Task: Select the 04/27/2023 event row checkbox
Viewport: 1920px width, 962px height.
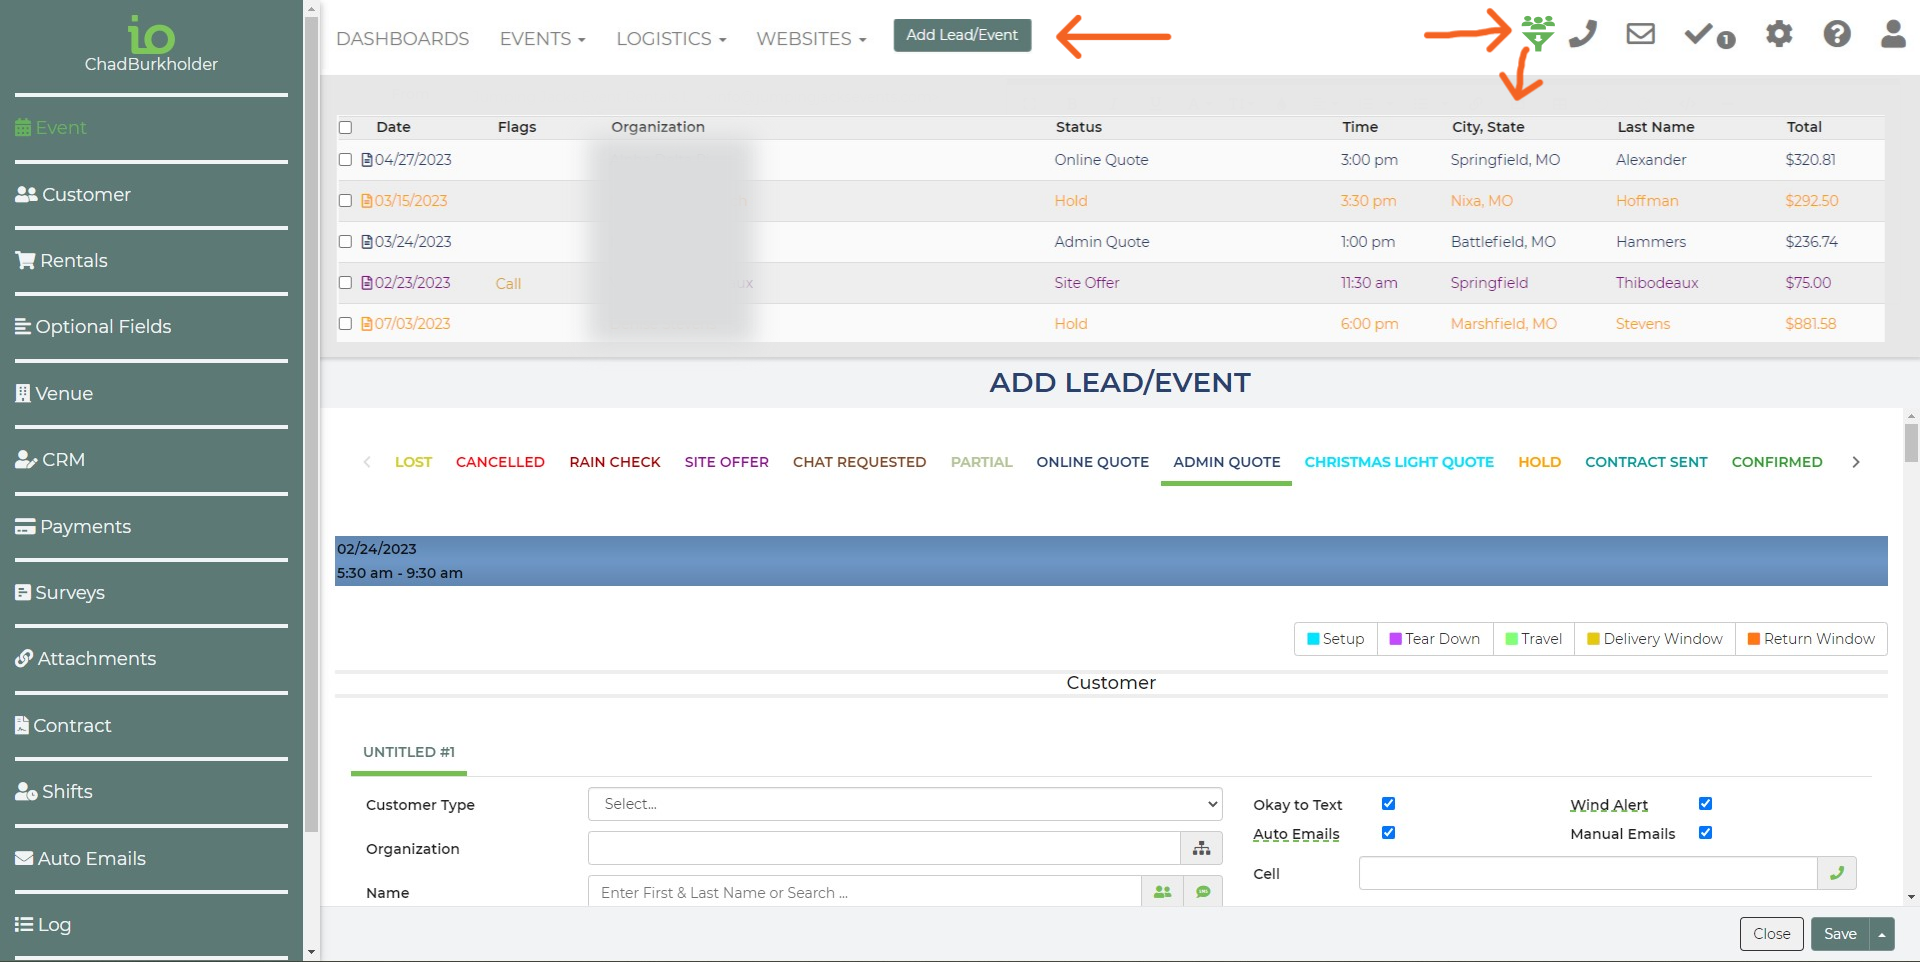Action: 345,160
